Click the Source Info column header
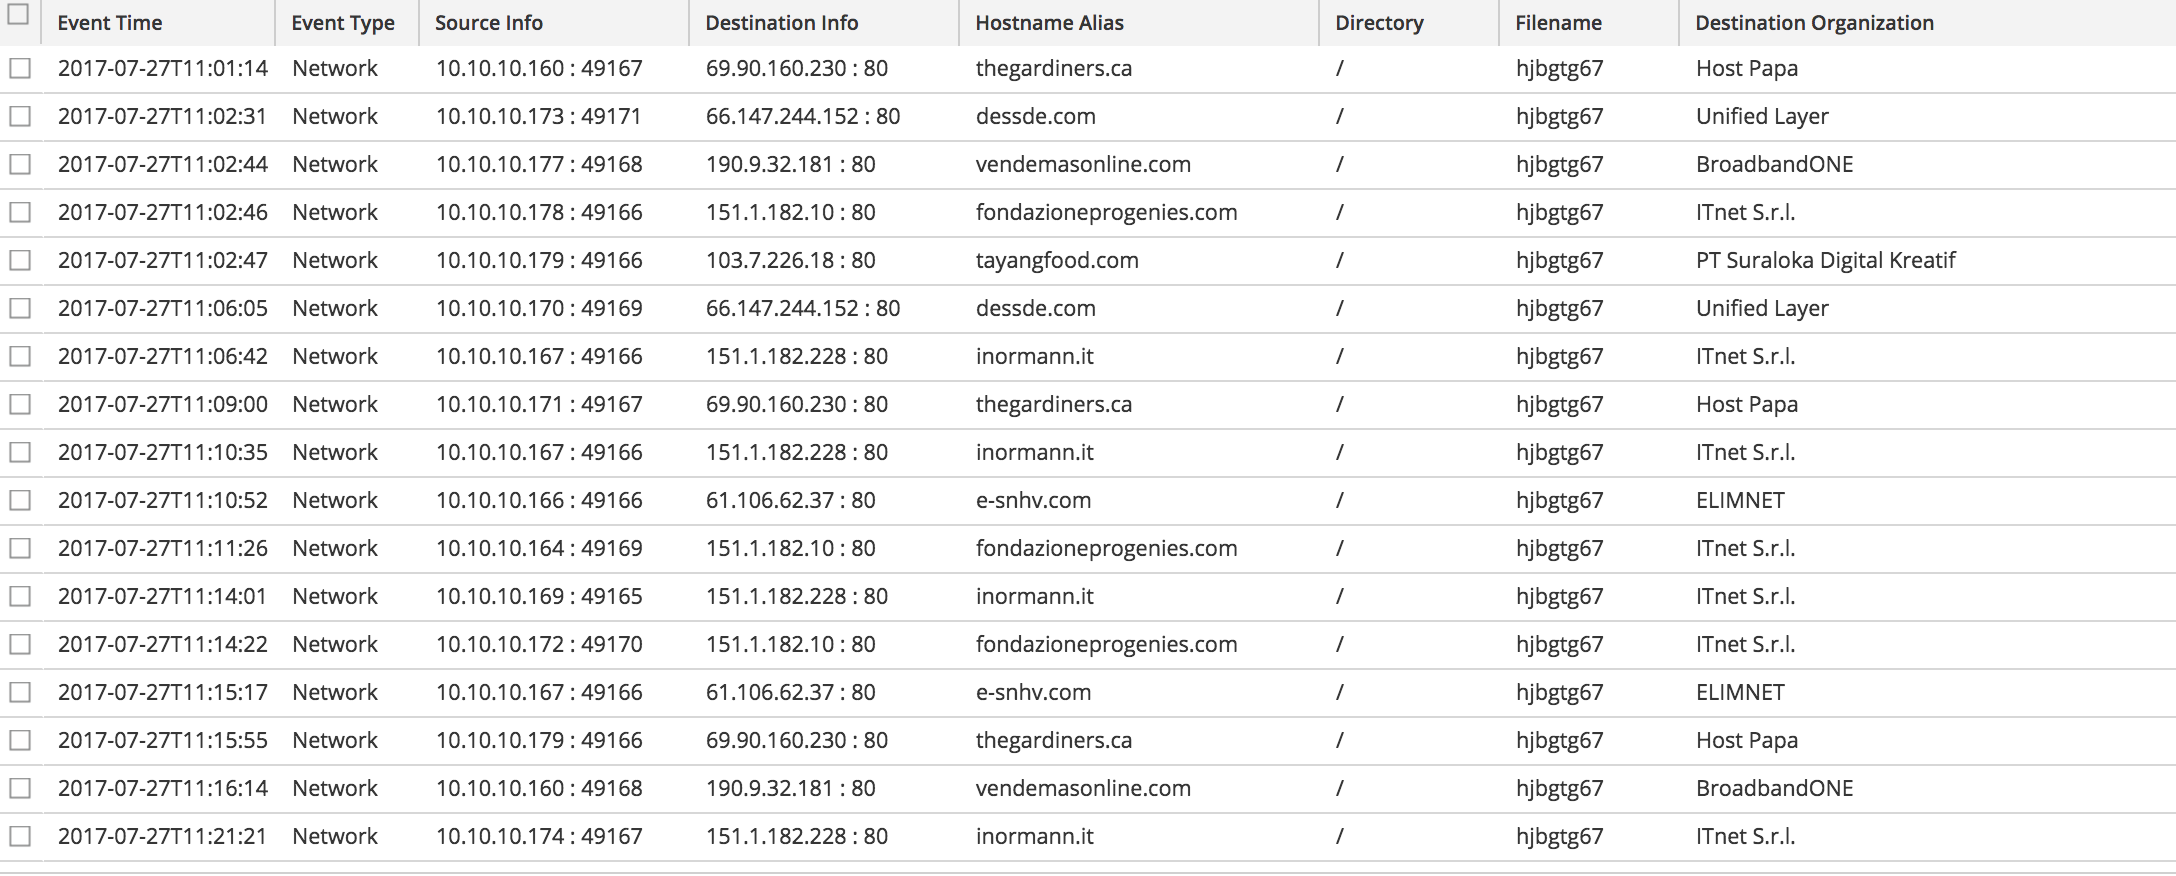The image size is (2176, 876). [x=489, y=23]
